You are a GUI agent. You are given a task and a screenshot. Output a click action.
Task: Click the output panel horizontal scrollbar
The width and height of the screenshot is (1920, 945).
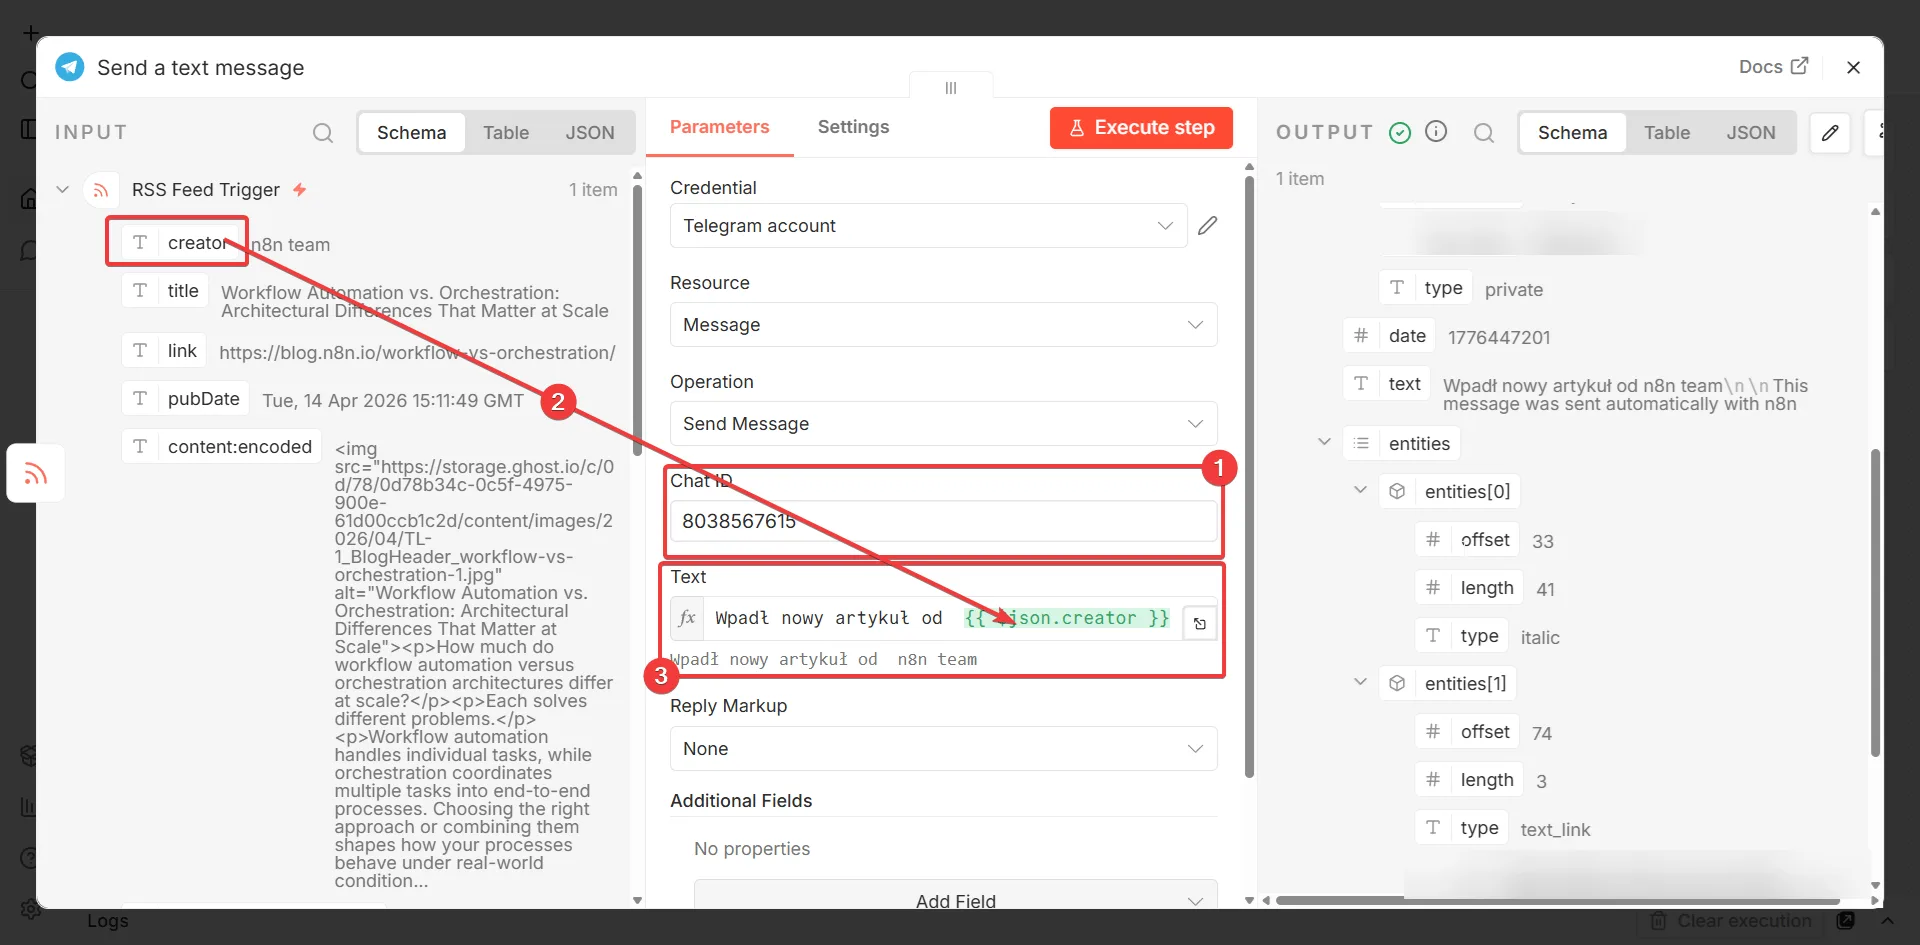[1557, 901]
